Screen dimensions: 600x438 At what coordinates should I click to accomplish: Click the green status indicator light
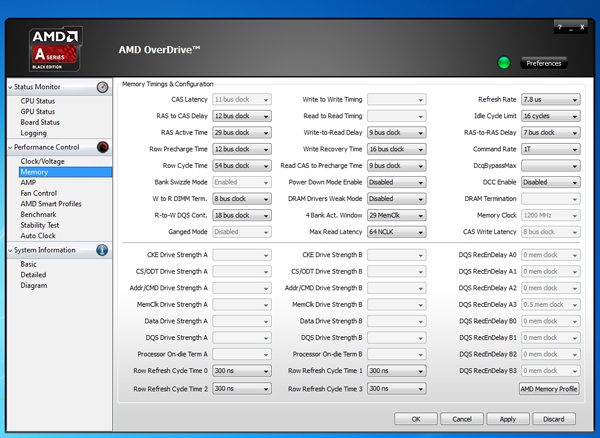(504, 63)
